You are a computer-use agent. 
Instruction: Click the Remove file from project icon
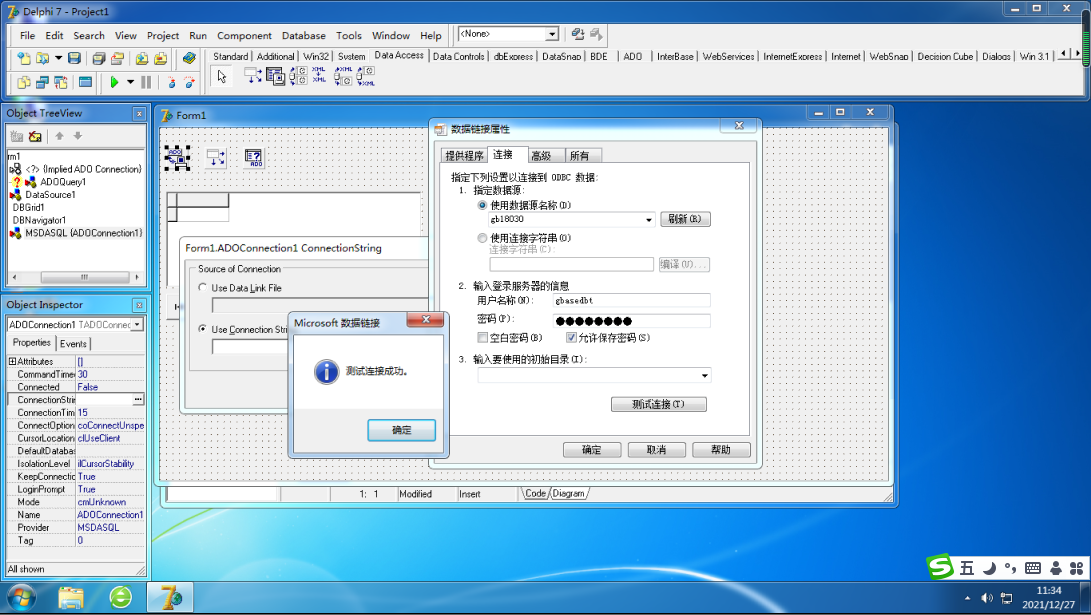[x=161, y=58]
